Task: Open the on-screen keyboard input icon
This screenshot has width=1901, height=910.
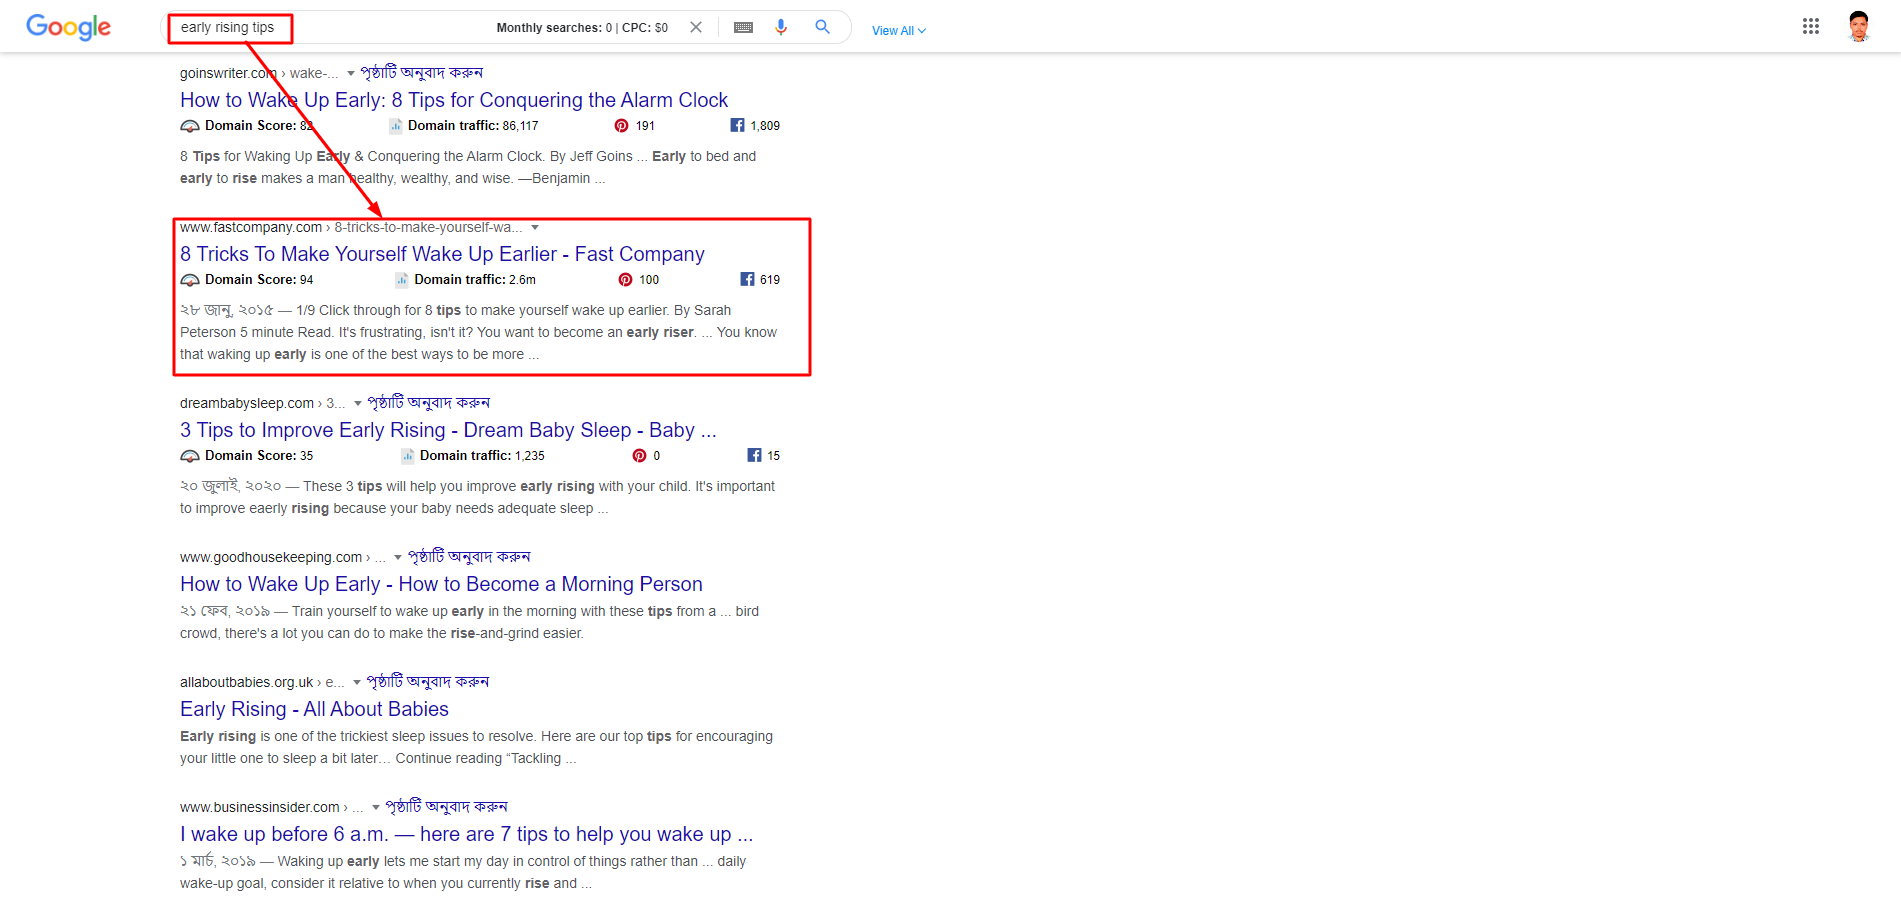Action: [743, 27]
